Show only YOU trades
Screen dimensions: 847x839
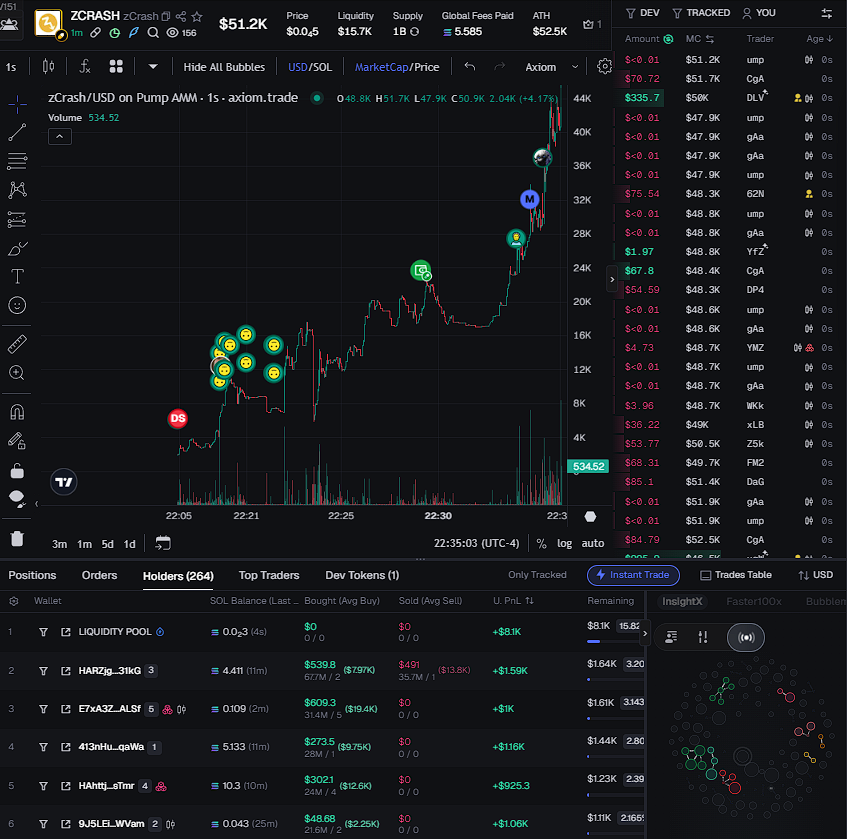(759, 13)
